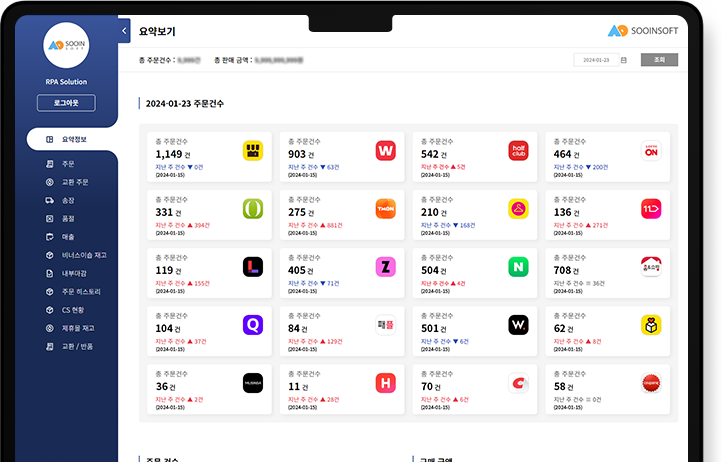Open the 비너스이슘 재고 sidebar menu
This screenshot has width=722, height=462.
84,255
